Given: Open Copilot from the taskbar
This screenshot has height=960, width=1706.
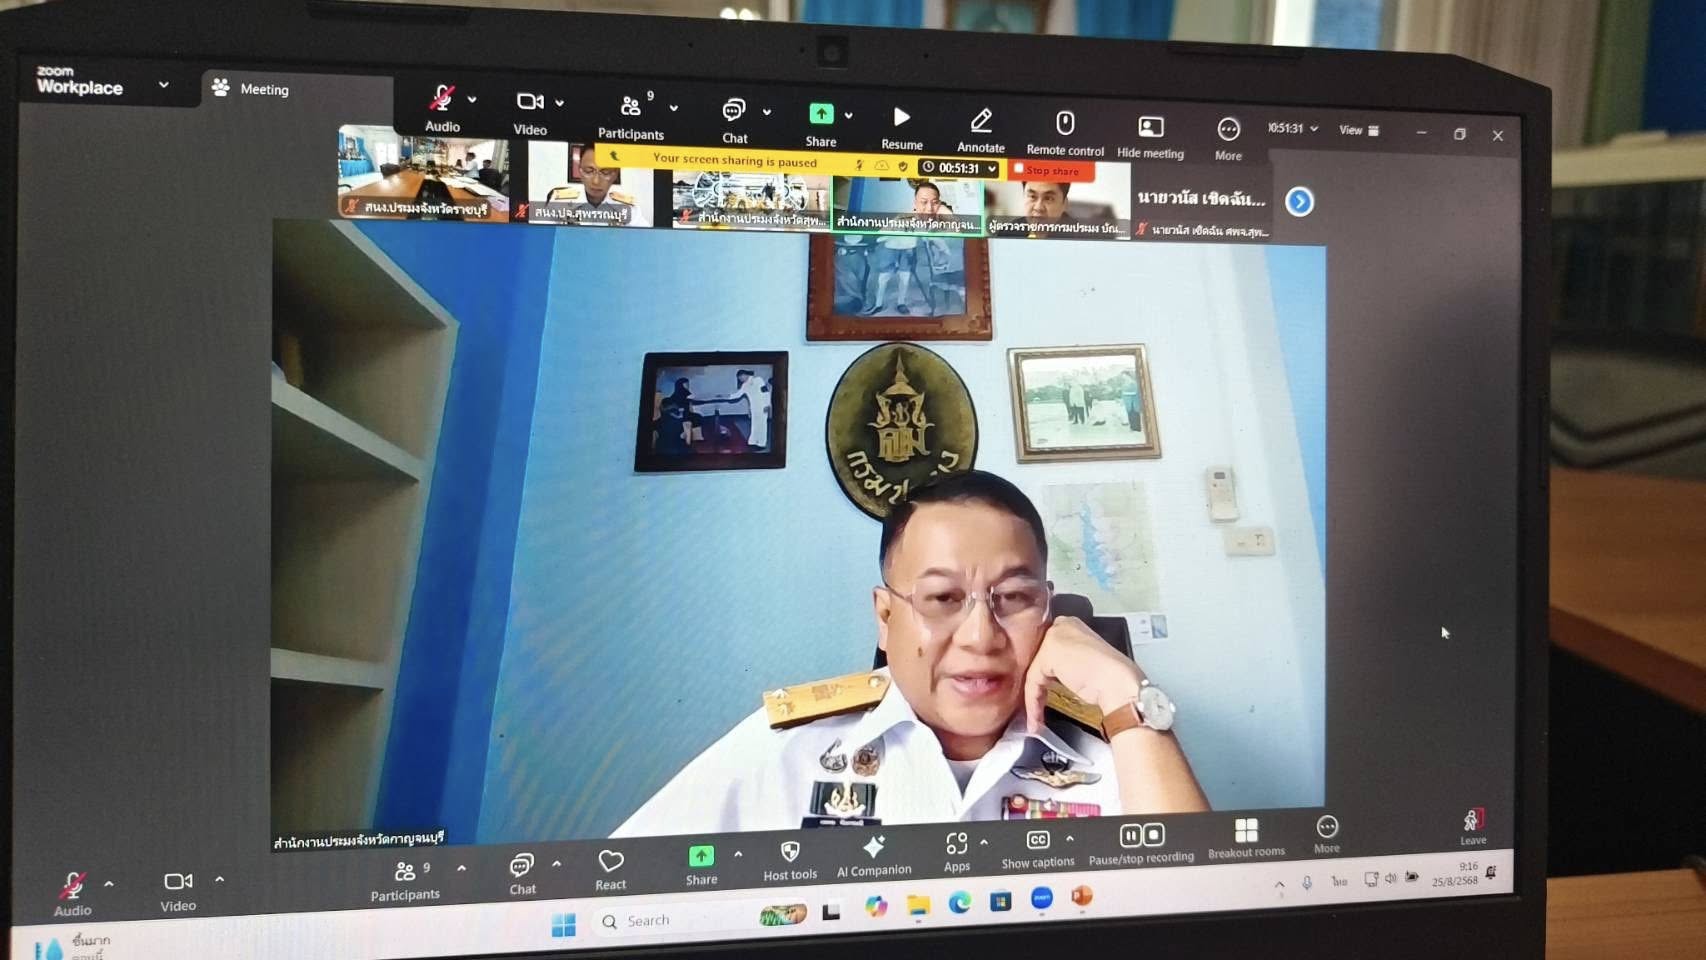Looking at the screenshot, I should [x=876, y=907].
